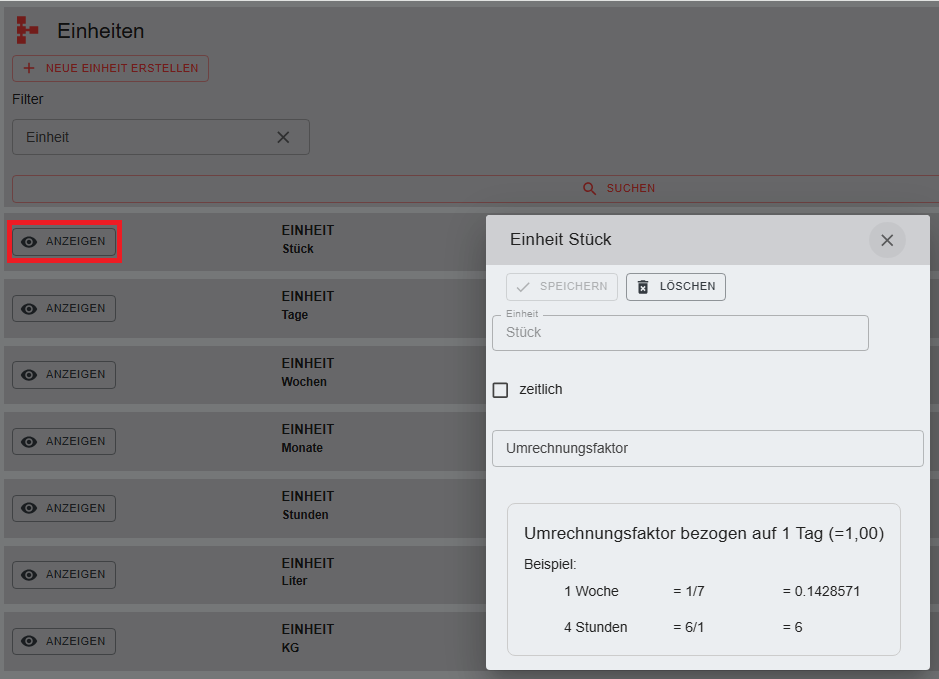The width and height of the screenshot is (939, 679).
Task: Click the eye icon in Wochen row
Action: click(x=29, y=375)
